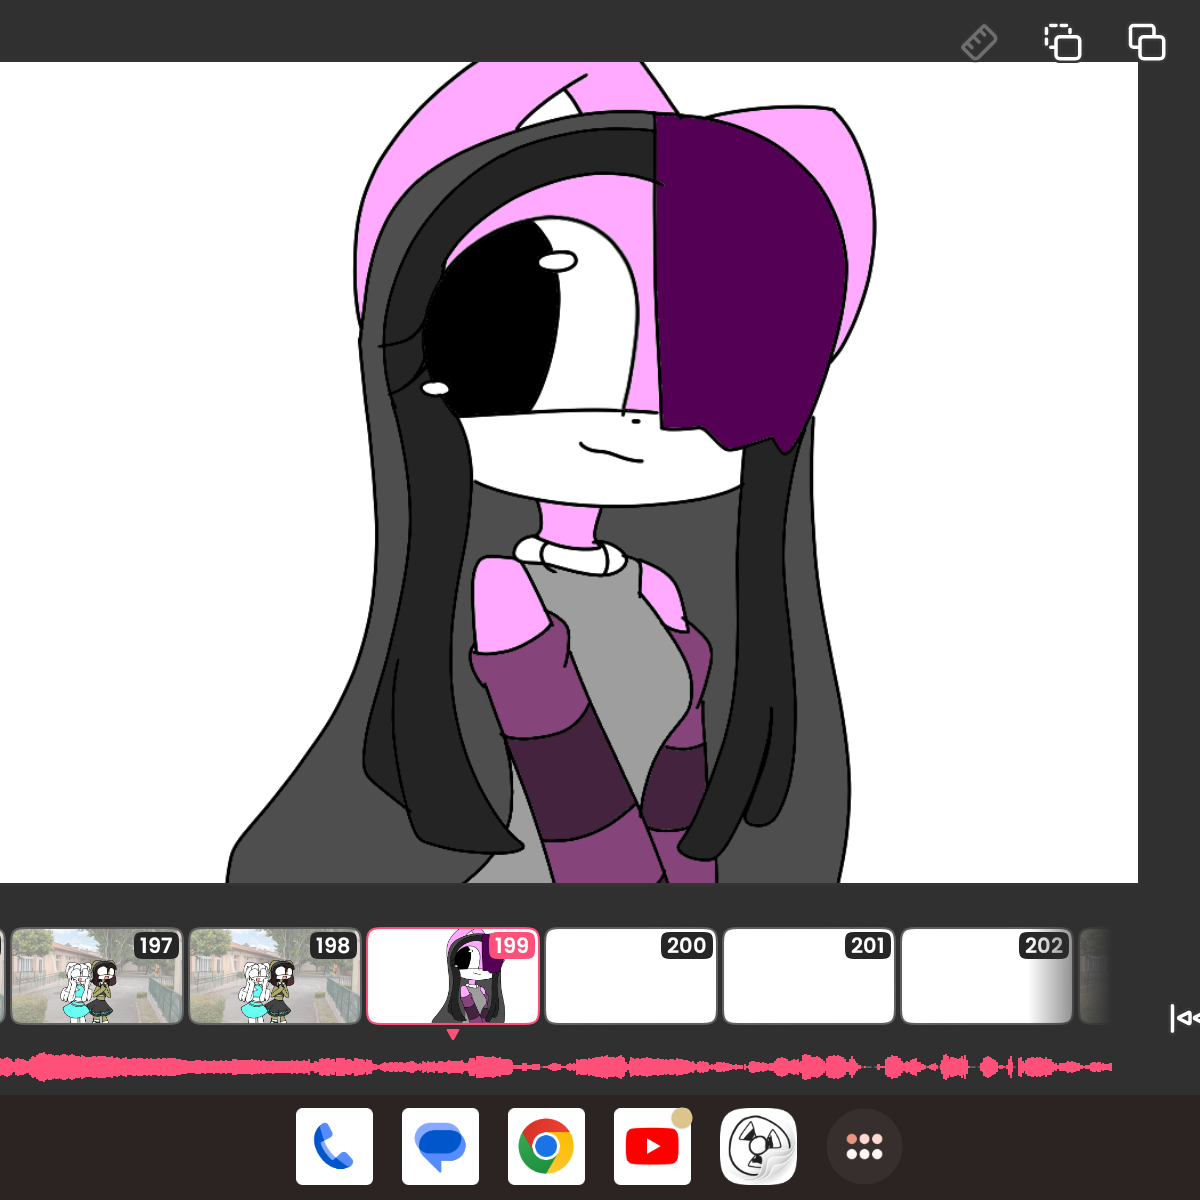Select frame 198 in the timeline
The width and height of the screenshot is (1200, 1200).
coord(275,976)
